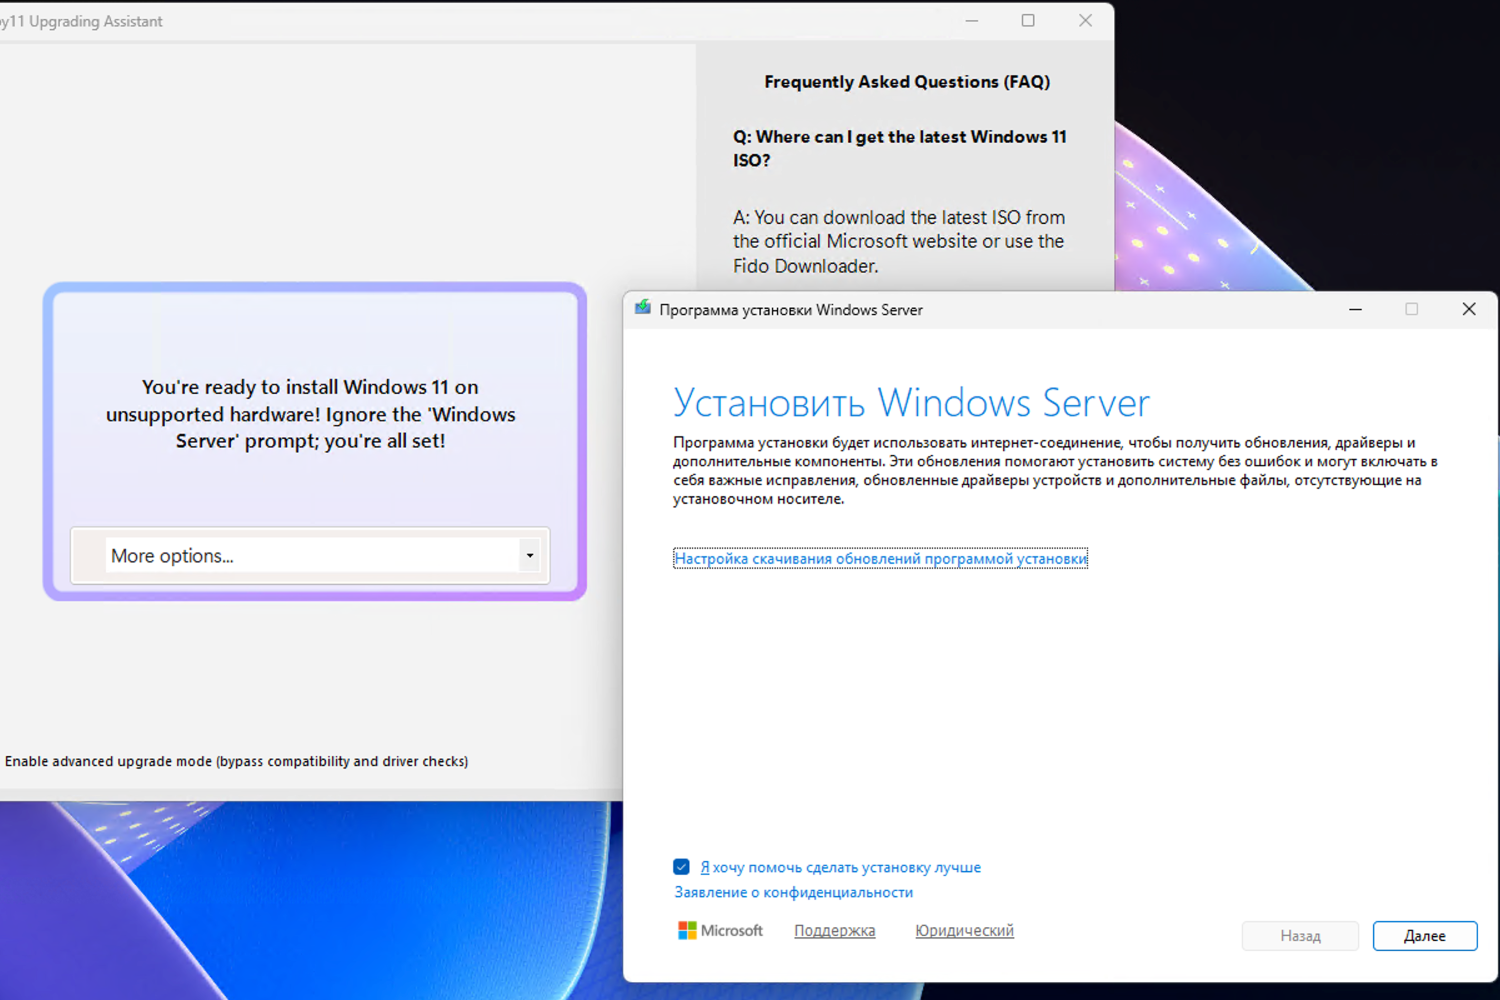Close the Windows Server setup window
Screen dimensions: 1500x1000
tap(1469, 309)
